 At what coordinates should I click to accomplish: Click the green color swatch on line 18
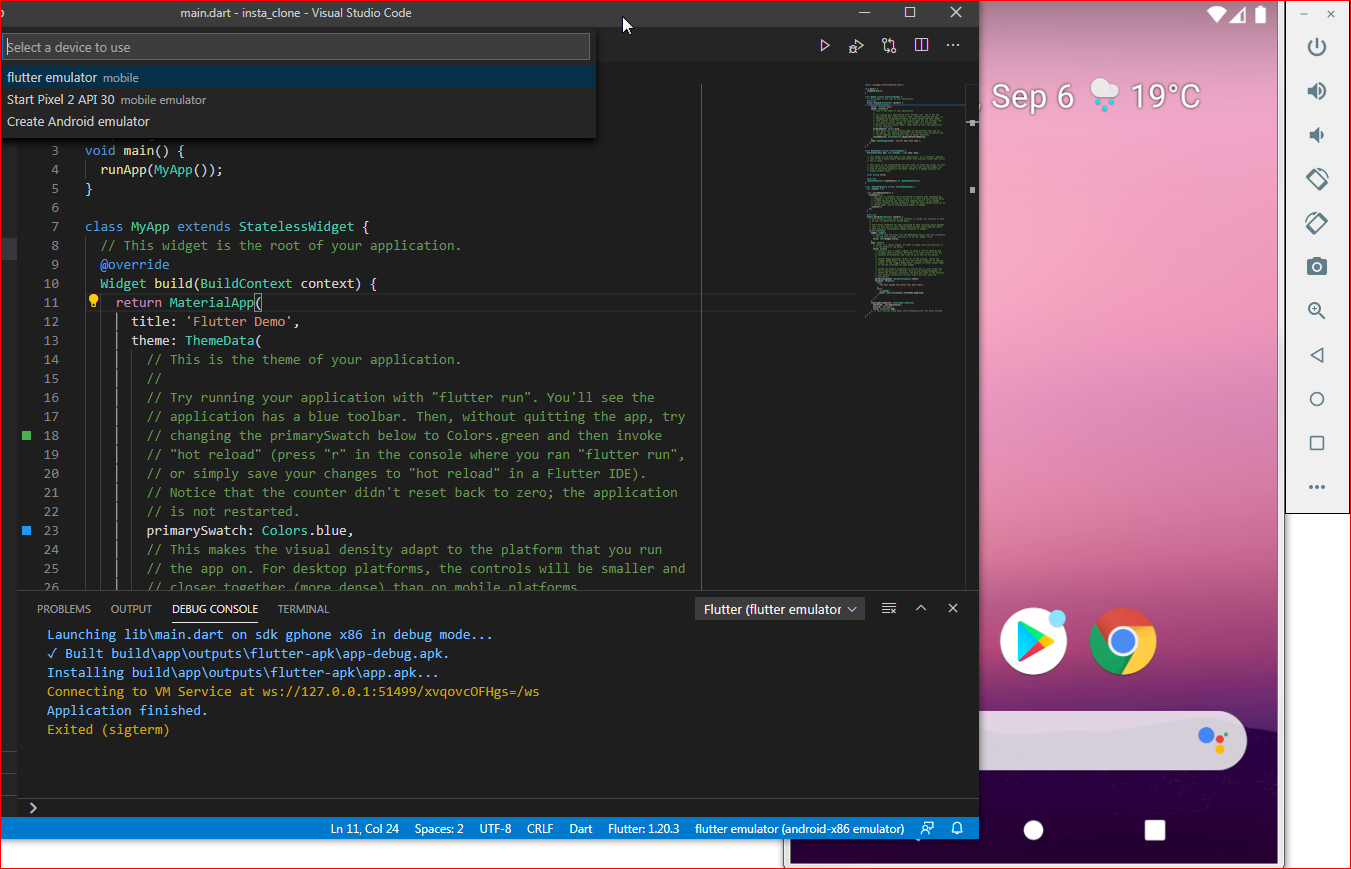tap(27, 436)
